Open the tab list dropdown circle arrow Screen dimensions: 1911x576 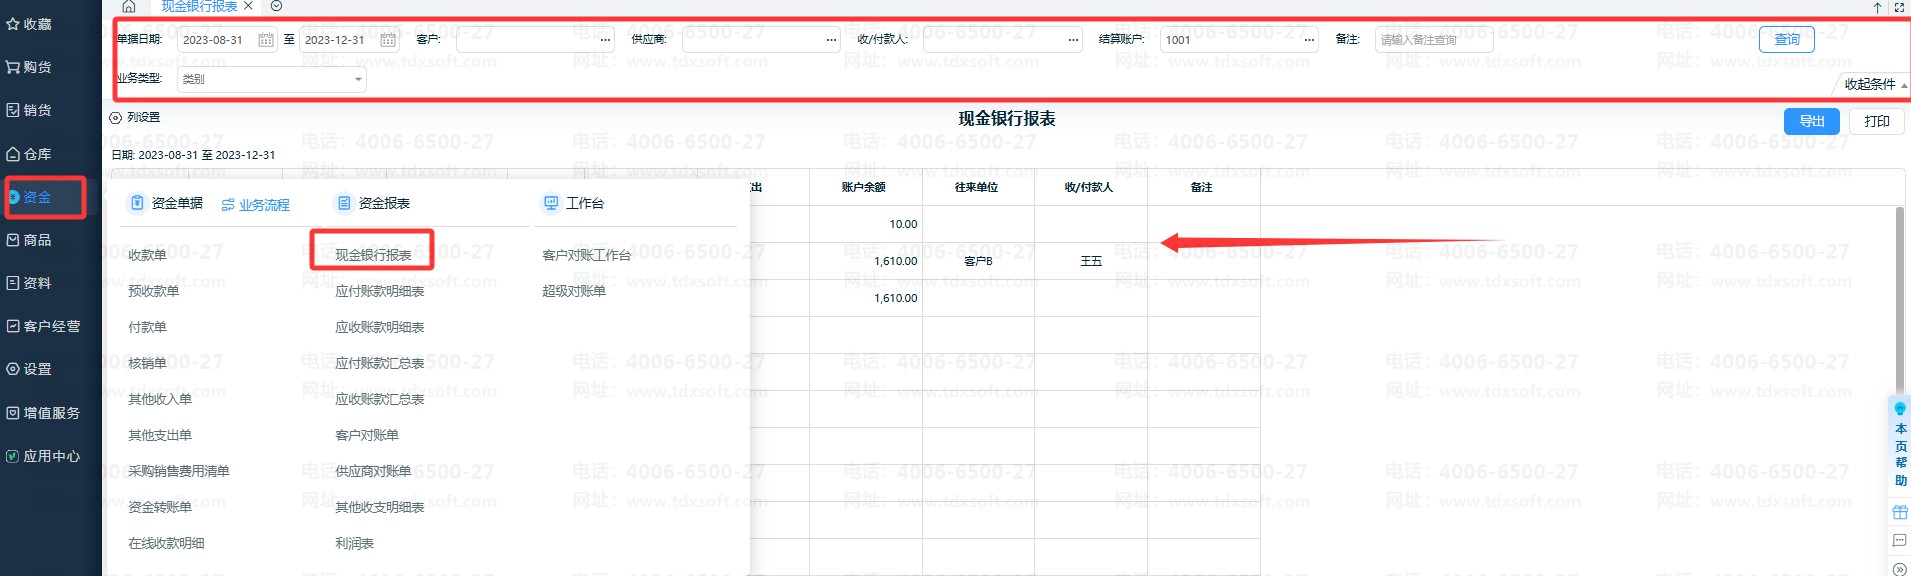tap(277, 6)
